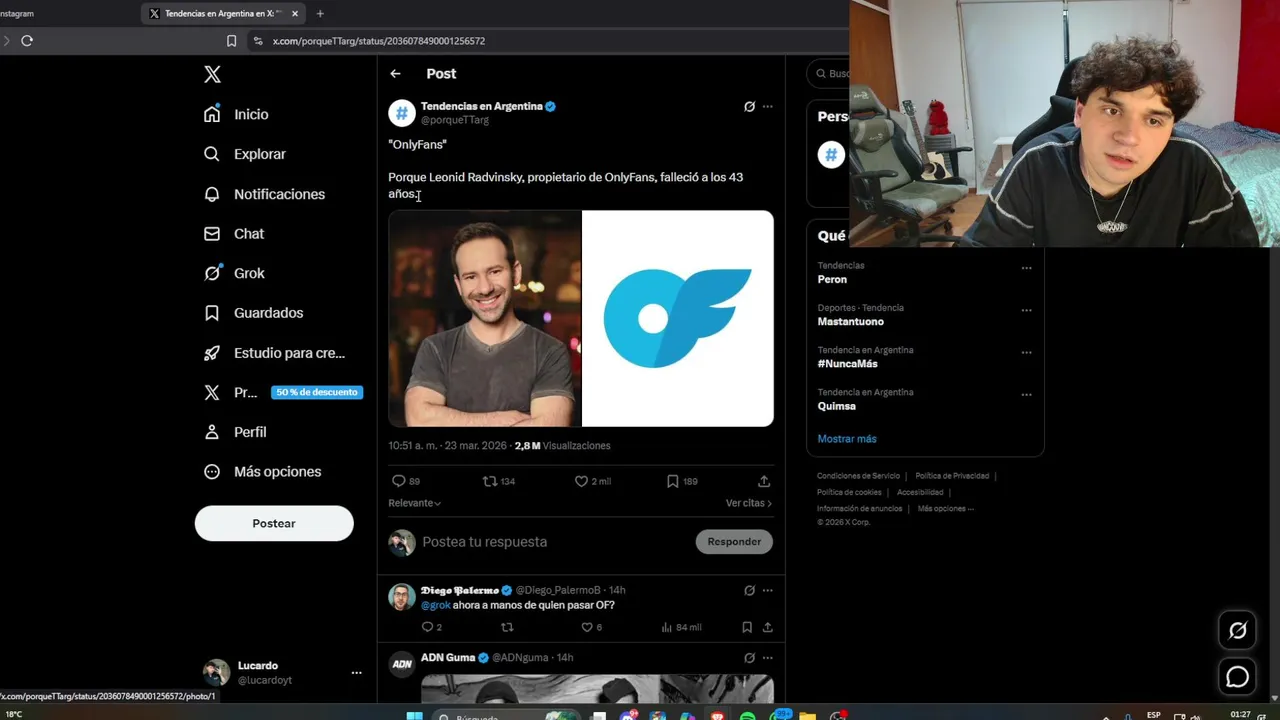Screen dimensions: 1280x720
Task: Click Condiciones de Servicio footer link
Action: coord(858,476)
